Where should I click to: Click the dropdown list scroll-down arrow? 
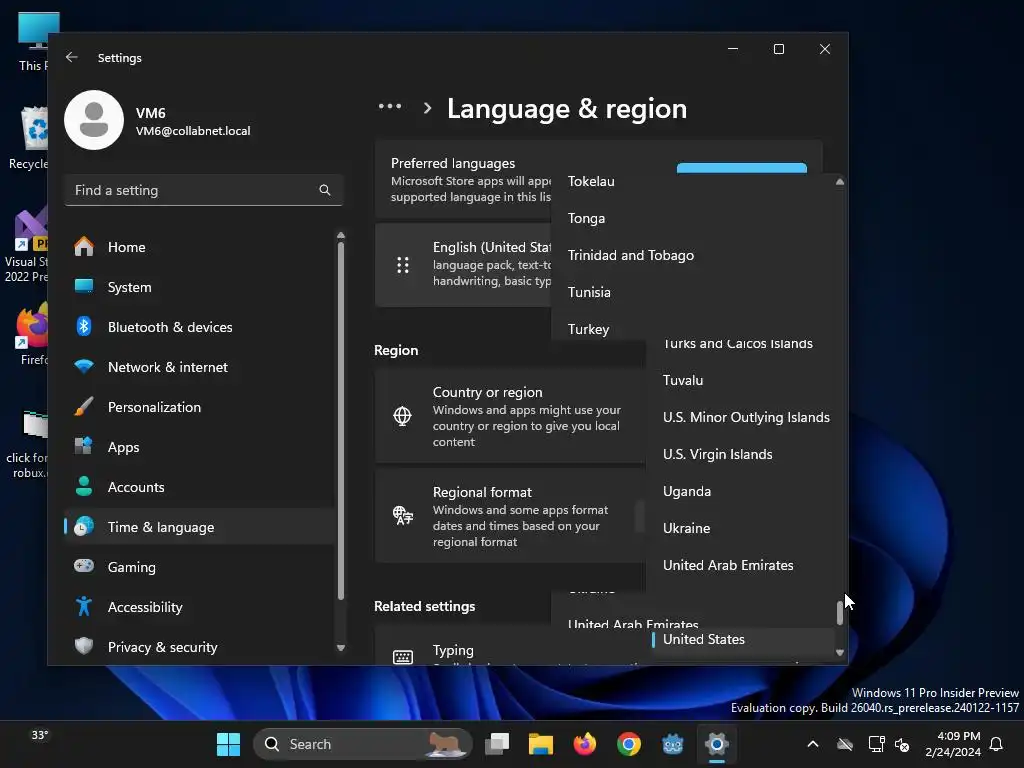point(840,652)
